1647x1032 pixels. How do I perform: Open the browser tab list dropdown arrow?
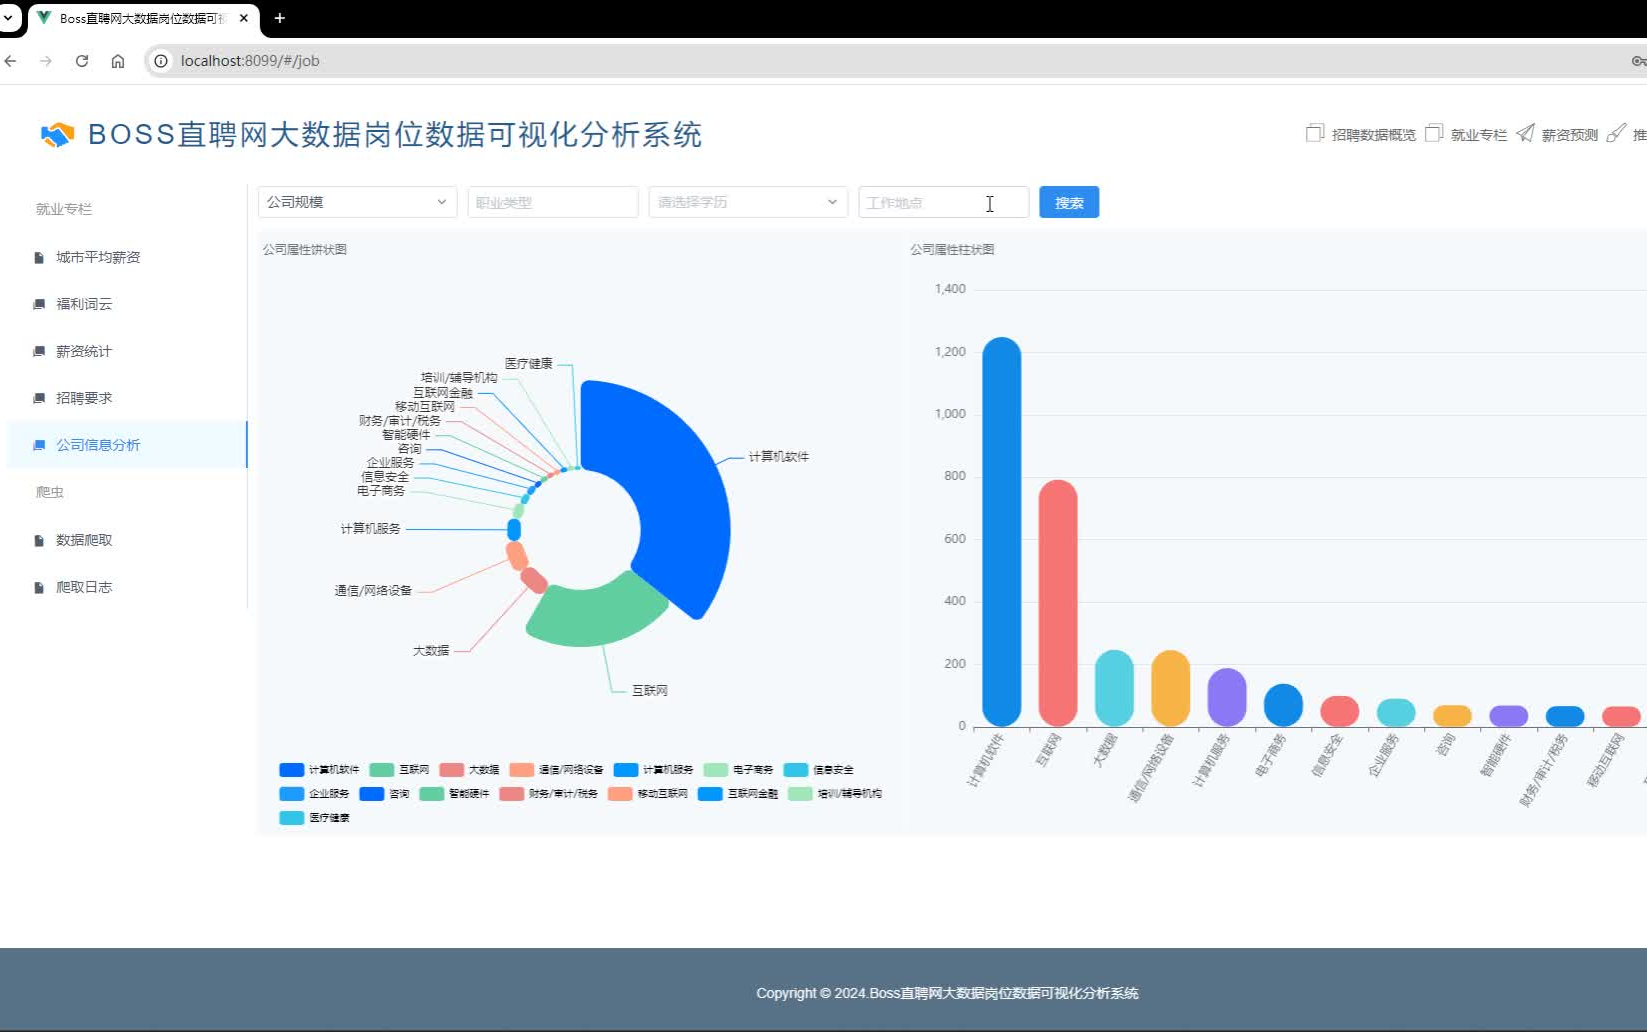[x=8, y=18]
